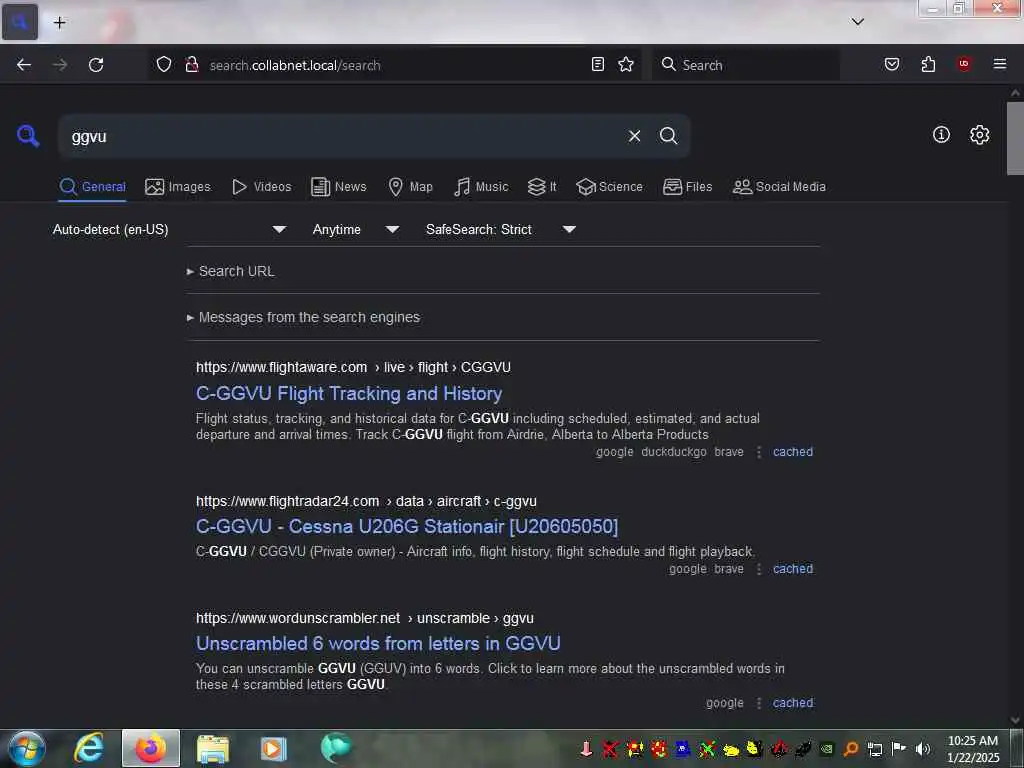Image resolution: width=1024 pixels, height=768 pixels.
Task: Click the address bar URL
Action: 295,65
